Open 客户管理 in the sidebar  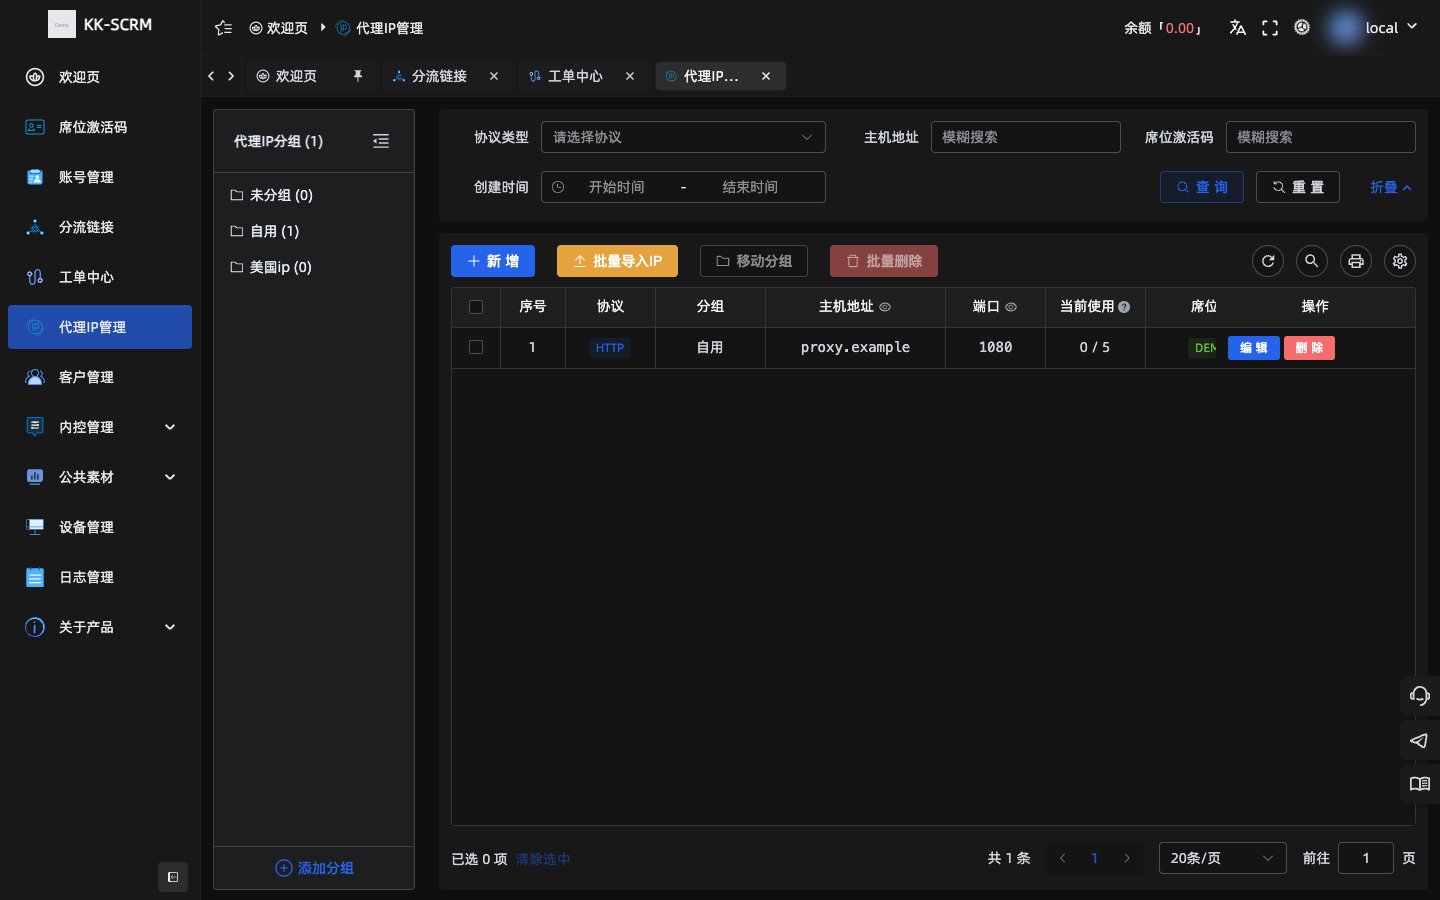(x=100, y=377)
